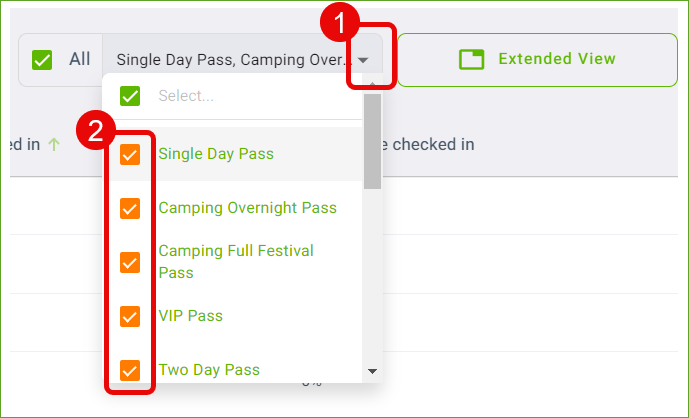Screen dimensions: 689x418
Task: Uncheck Camping Full Festival Pass checkbox
Action: click(130, 262)
